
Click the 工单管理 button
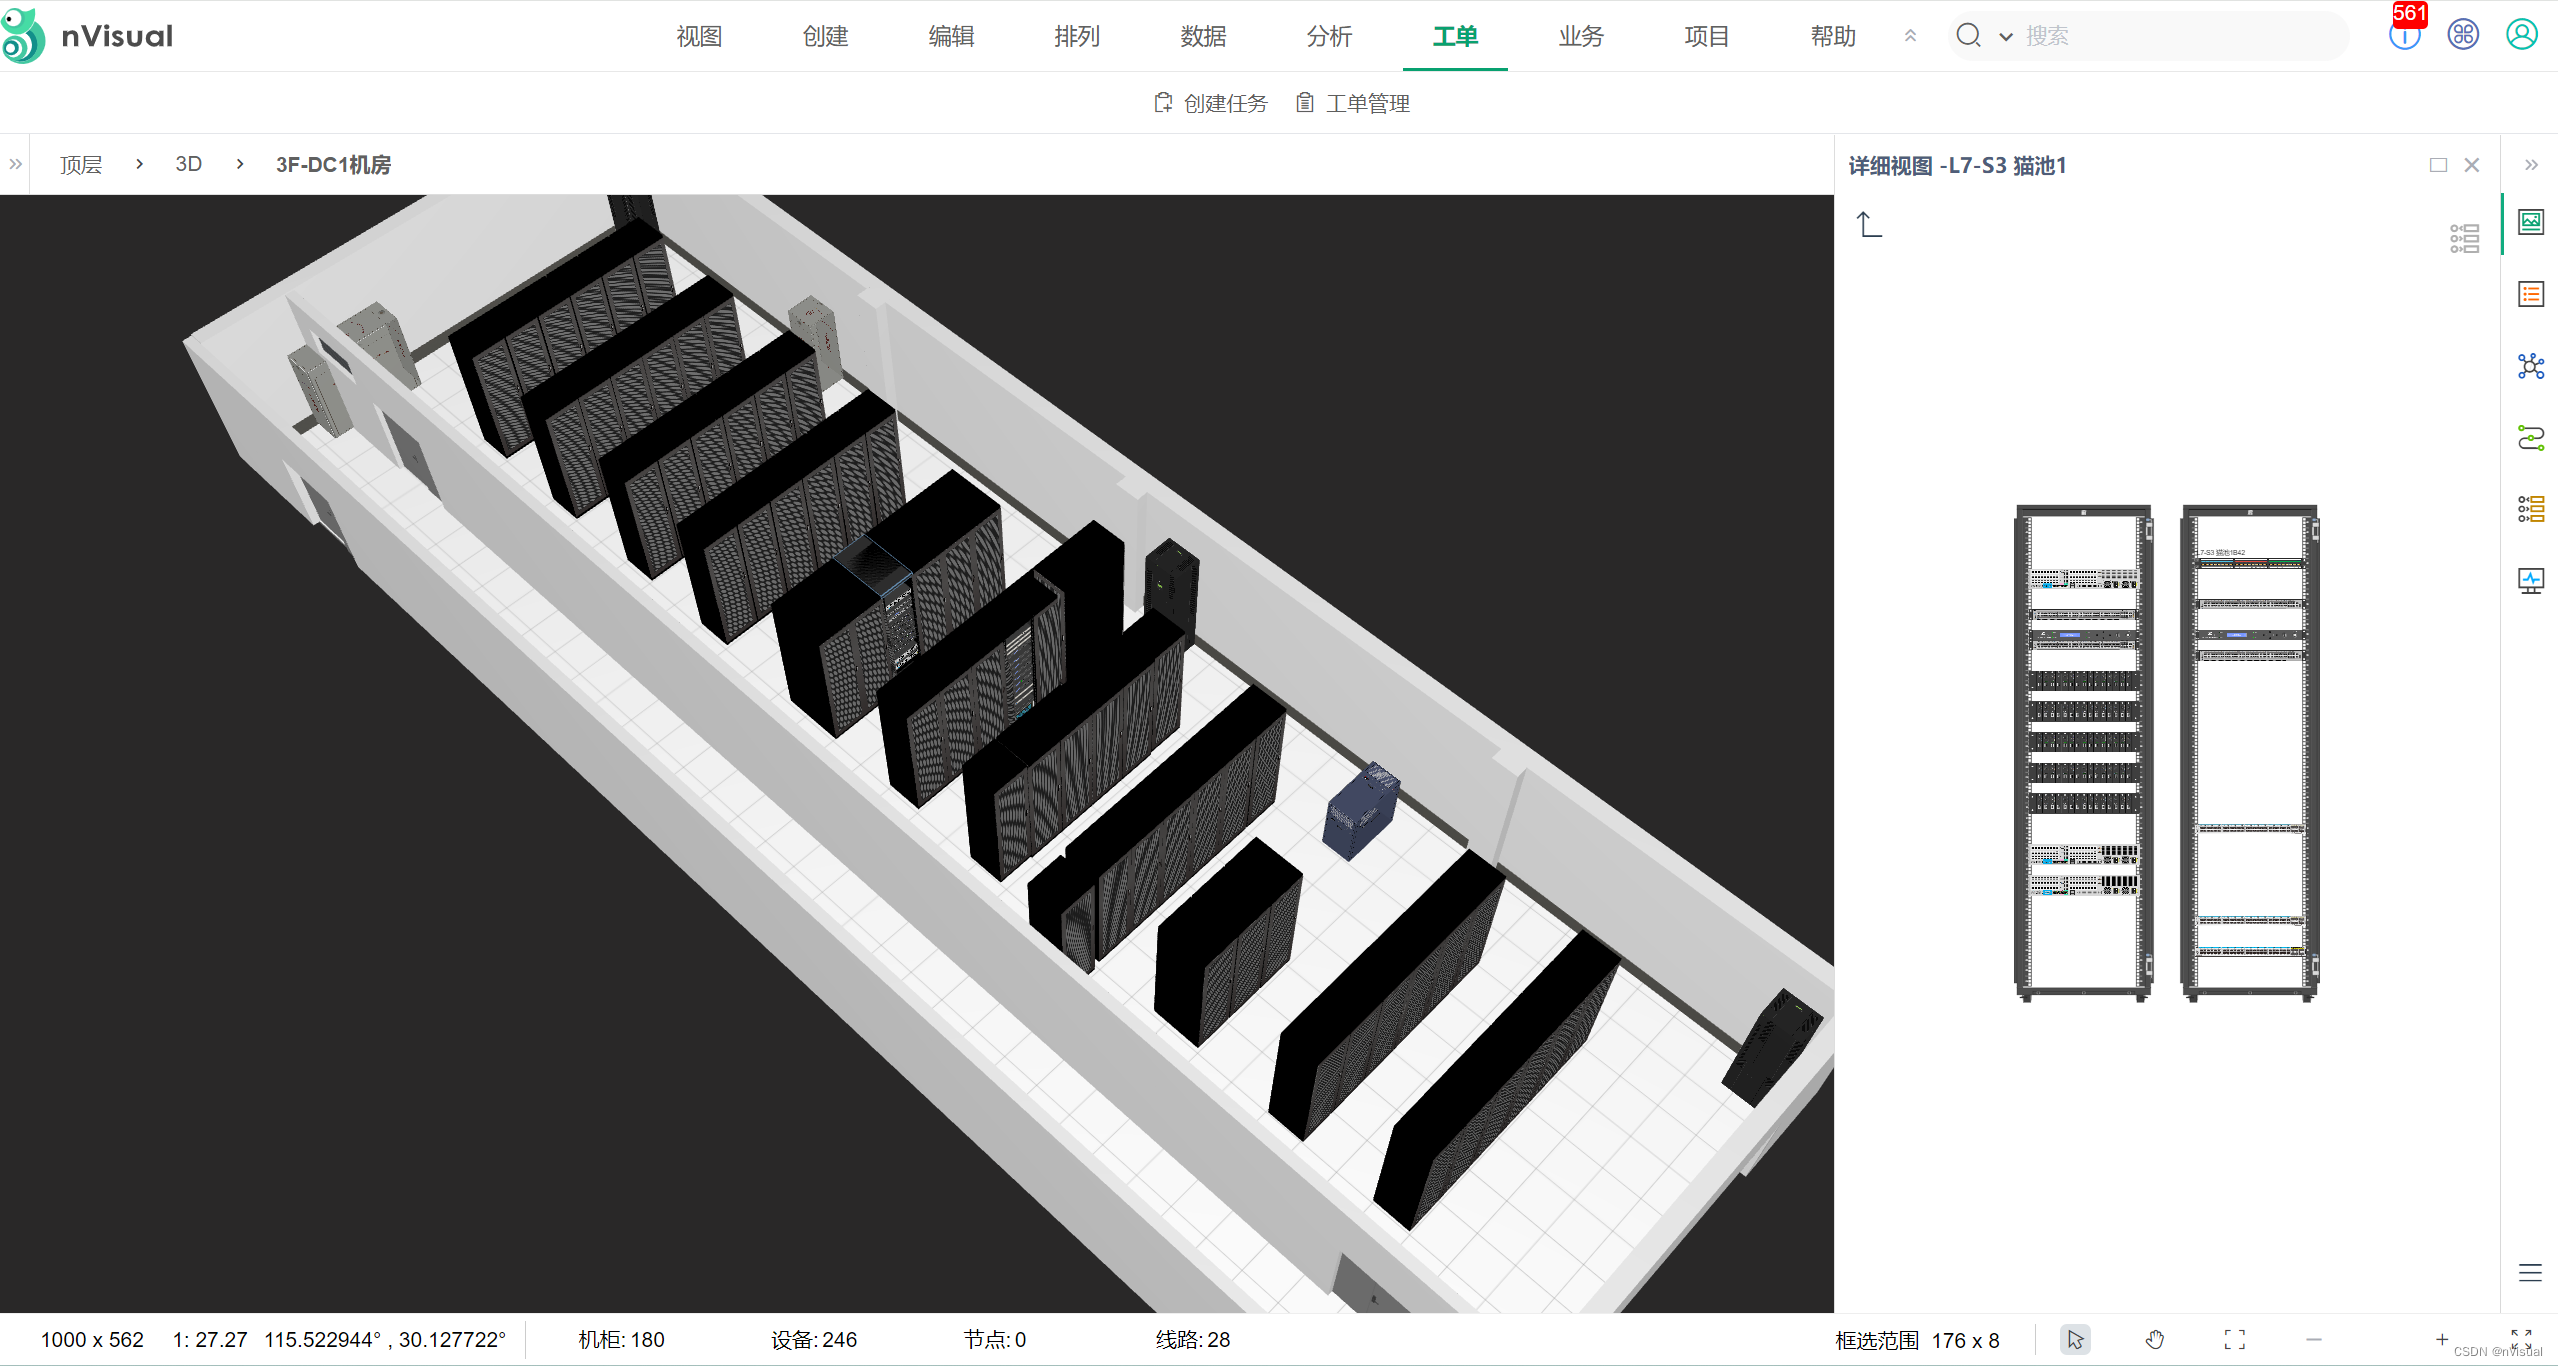[x=1353, y=103]
